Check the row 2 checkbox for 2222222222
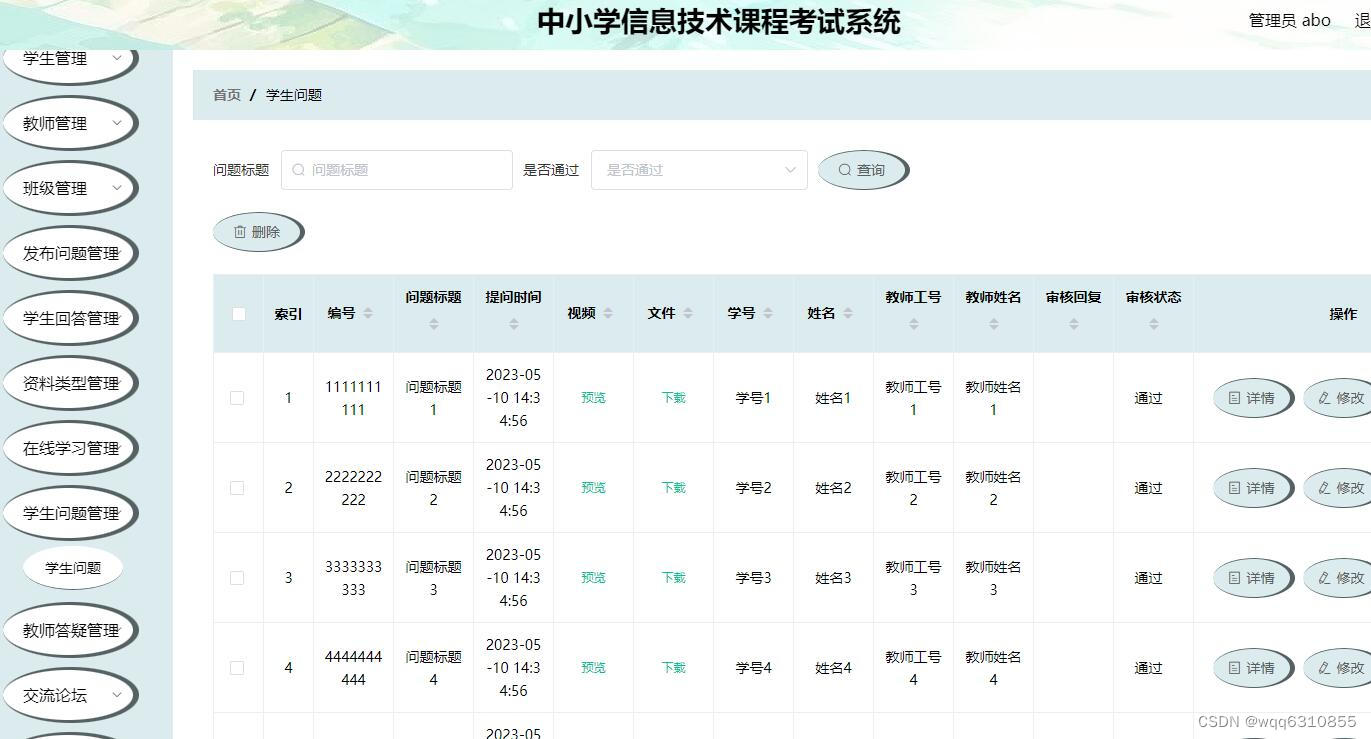This screenshot has width=1371, height=739. 237,487
